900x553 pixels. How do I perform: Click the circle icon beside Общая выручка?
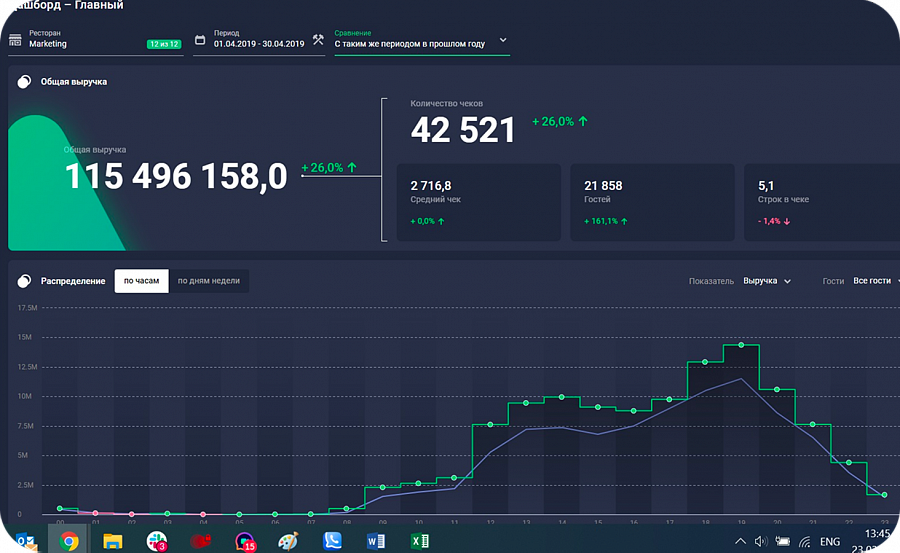point(24,82)
